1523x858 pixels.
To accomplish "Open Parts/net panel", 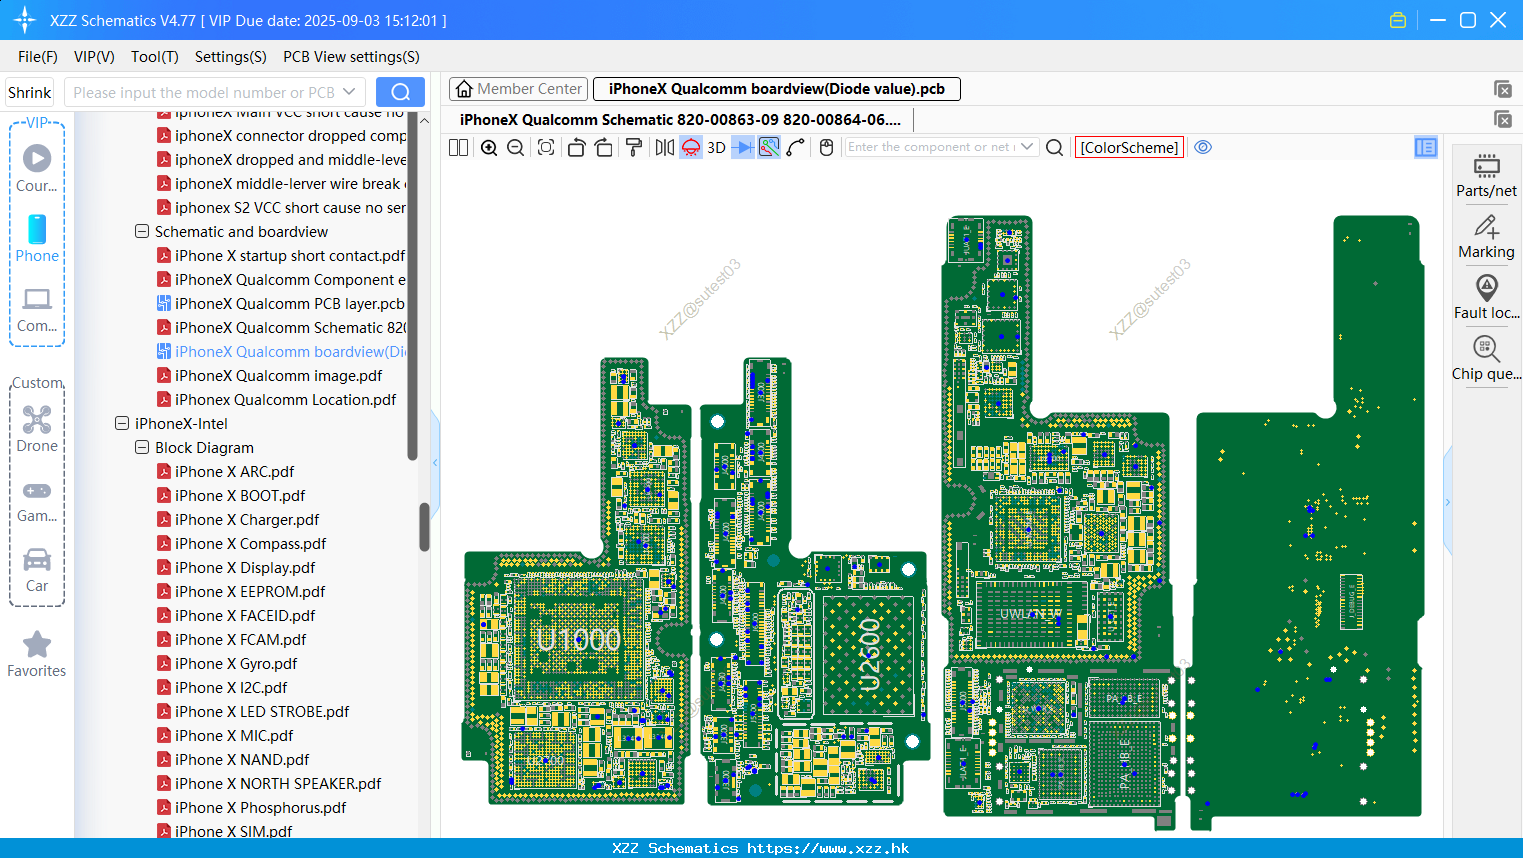I will 1486,176.
